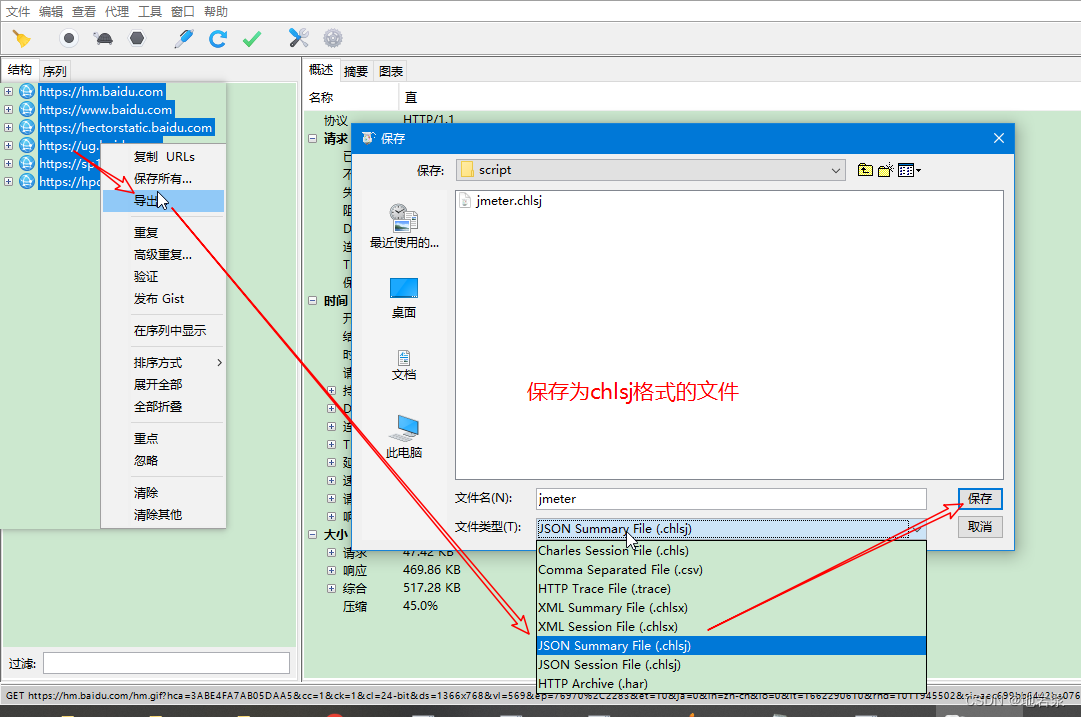Click the clear session broom icon
This screenshot has height=717, width=1081.
tap(20, 38)
